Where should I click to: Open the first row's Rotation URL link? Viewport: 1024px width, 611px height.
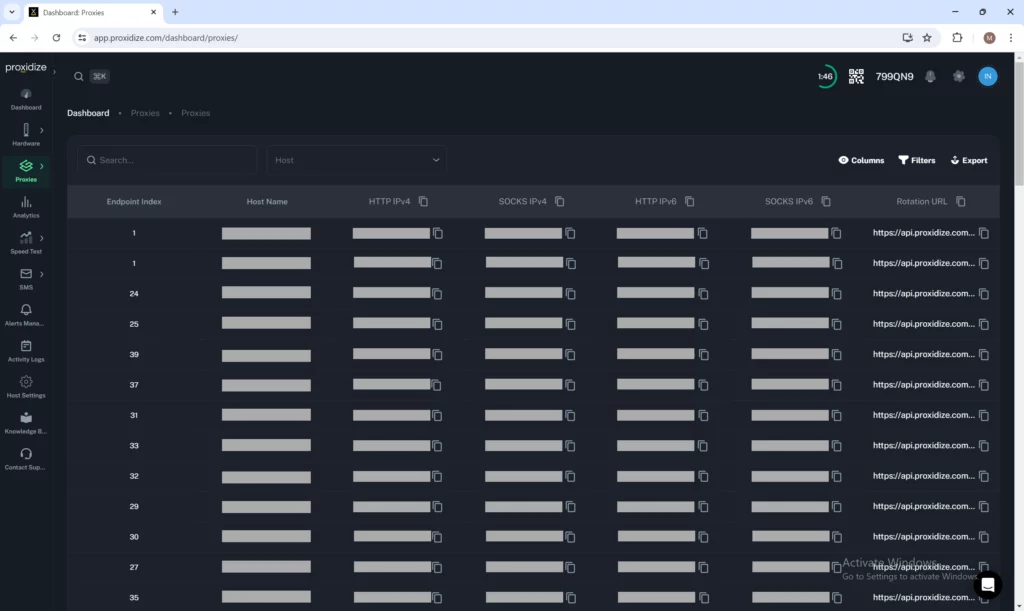[x=922, y=233]
